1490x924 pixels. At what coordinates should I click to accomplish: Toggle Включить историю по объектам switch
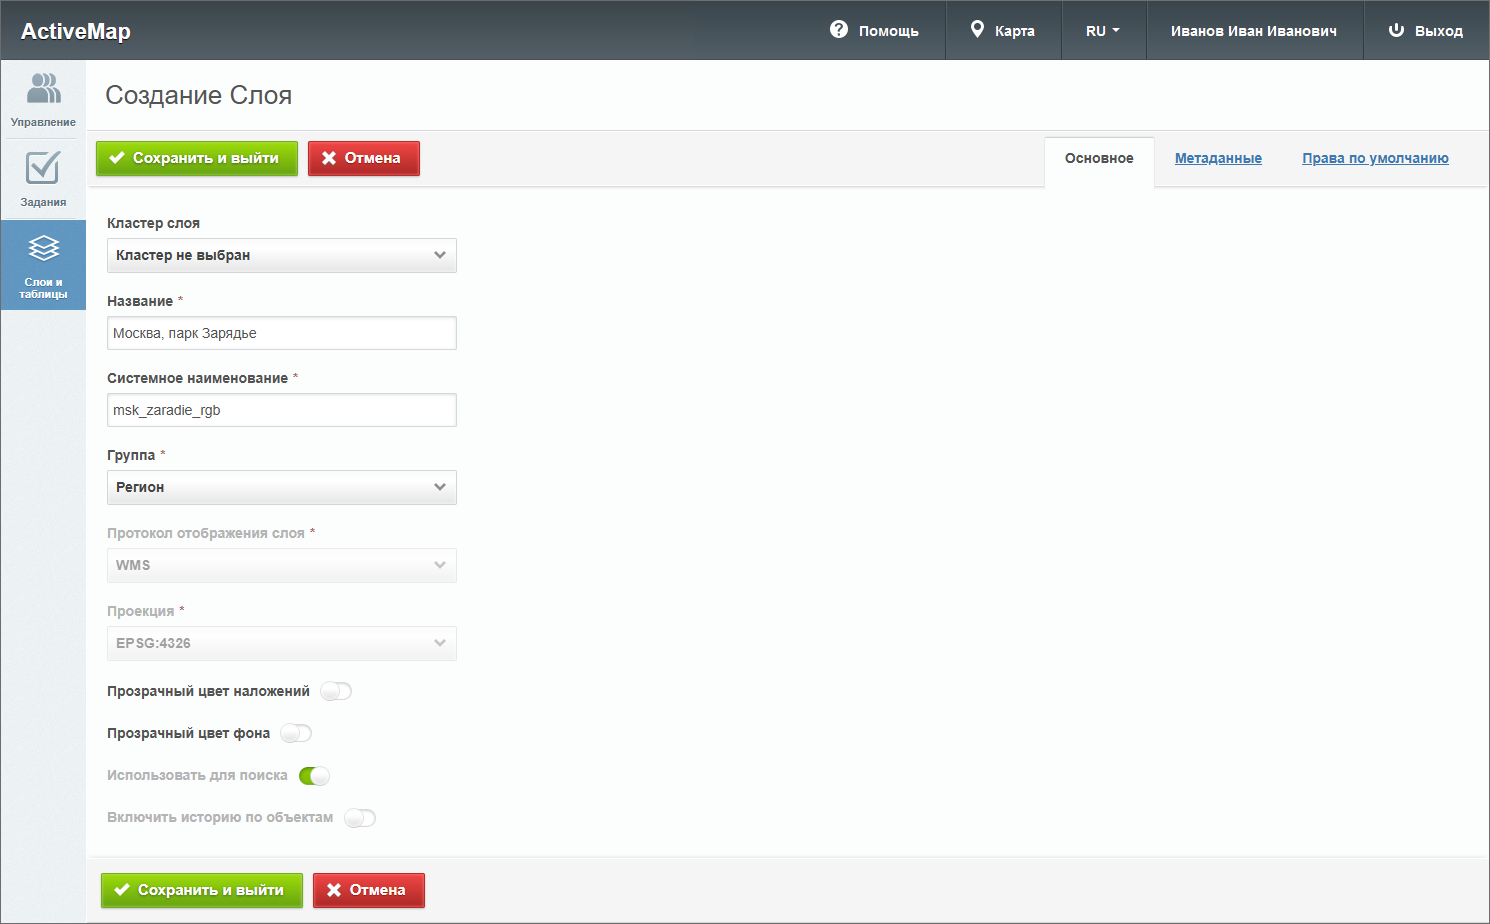pyautogui.click(x=360, y=818)
